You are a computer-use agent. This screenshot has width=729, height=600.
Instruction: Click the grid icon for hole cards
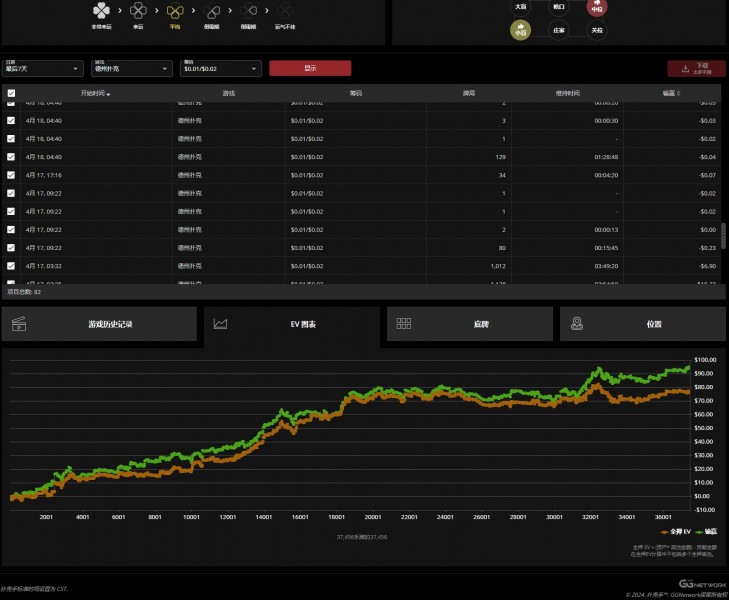404,324
